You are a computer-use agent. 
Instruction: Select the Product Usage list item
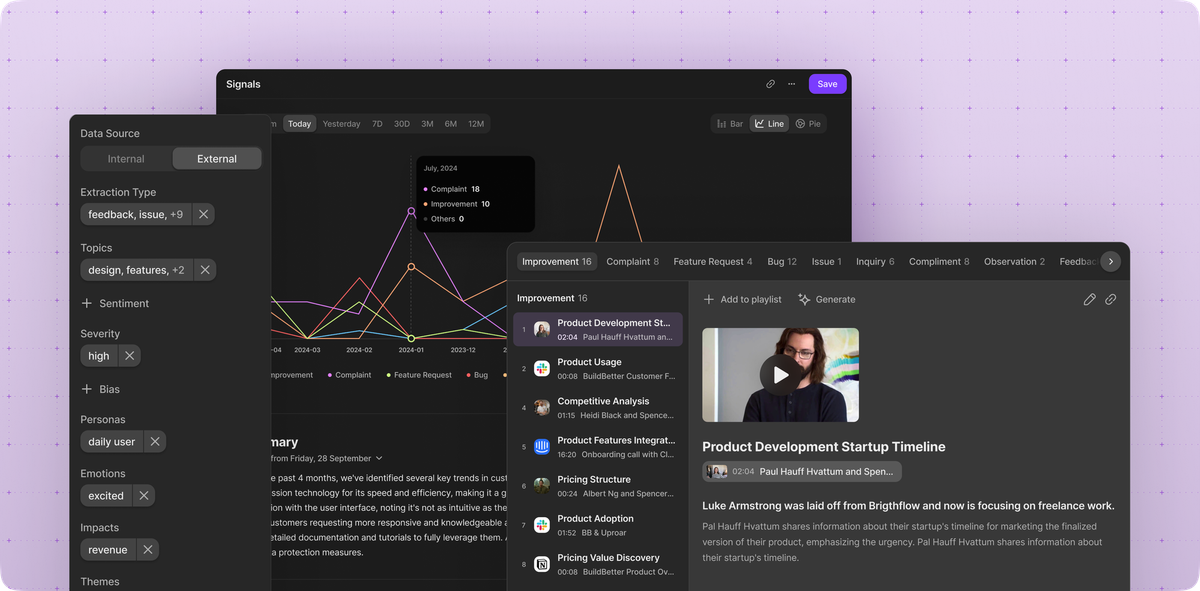coord(598,369)
